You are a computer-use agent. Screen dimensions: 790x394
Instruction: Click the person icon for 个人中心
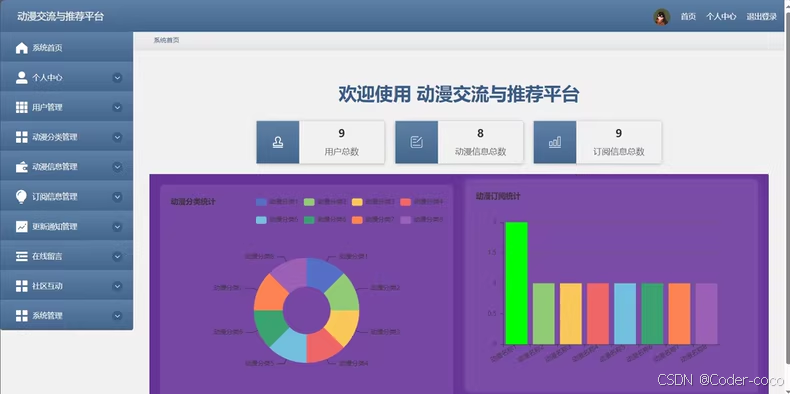click(22, 78)
